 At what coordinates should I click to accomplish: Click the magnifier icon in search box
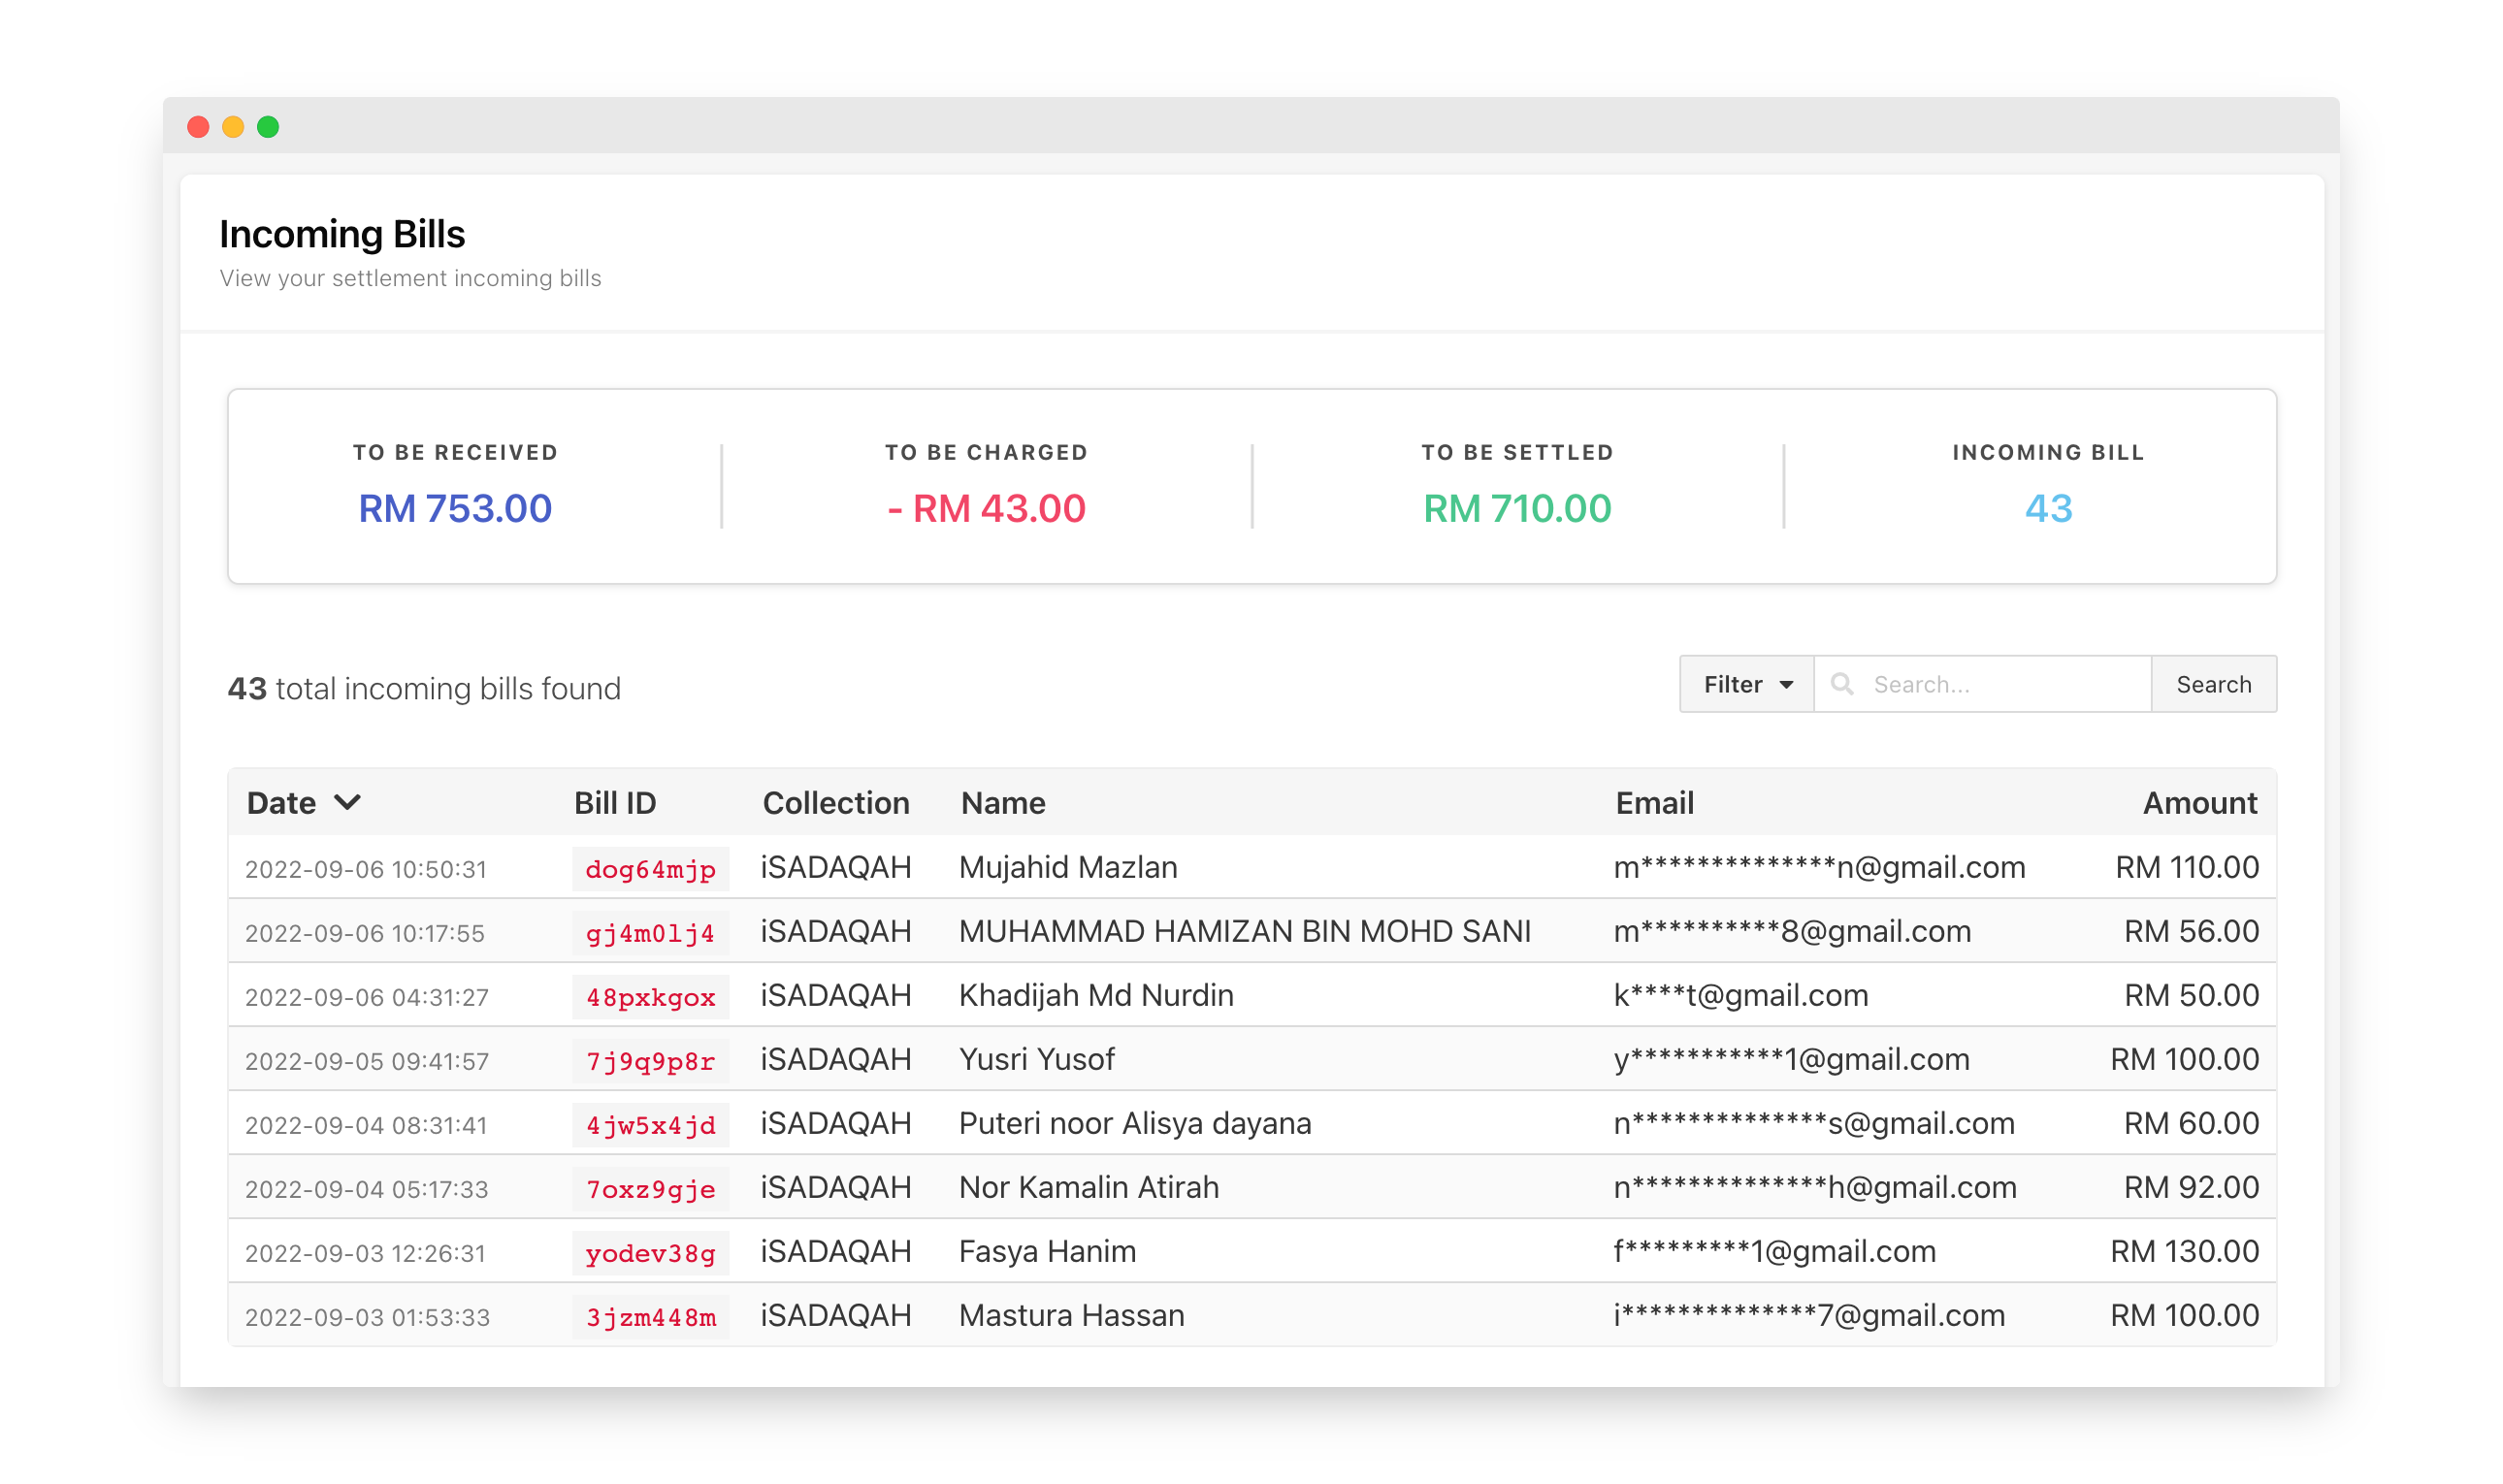click(x=1841, y=684)
